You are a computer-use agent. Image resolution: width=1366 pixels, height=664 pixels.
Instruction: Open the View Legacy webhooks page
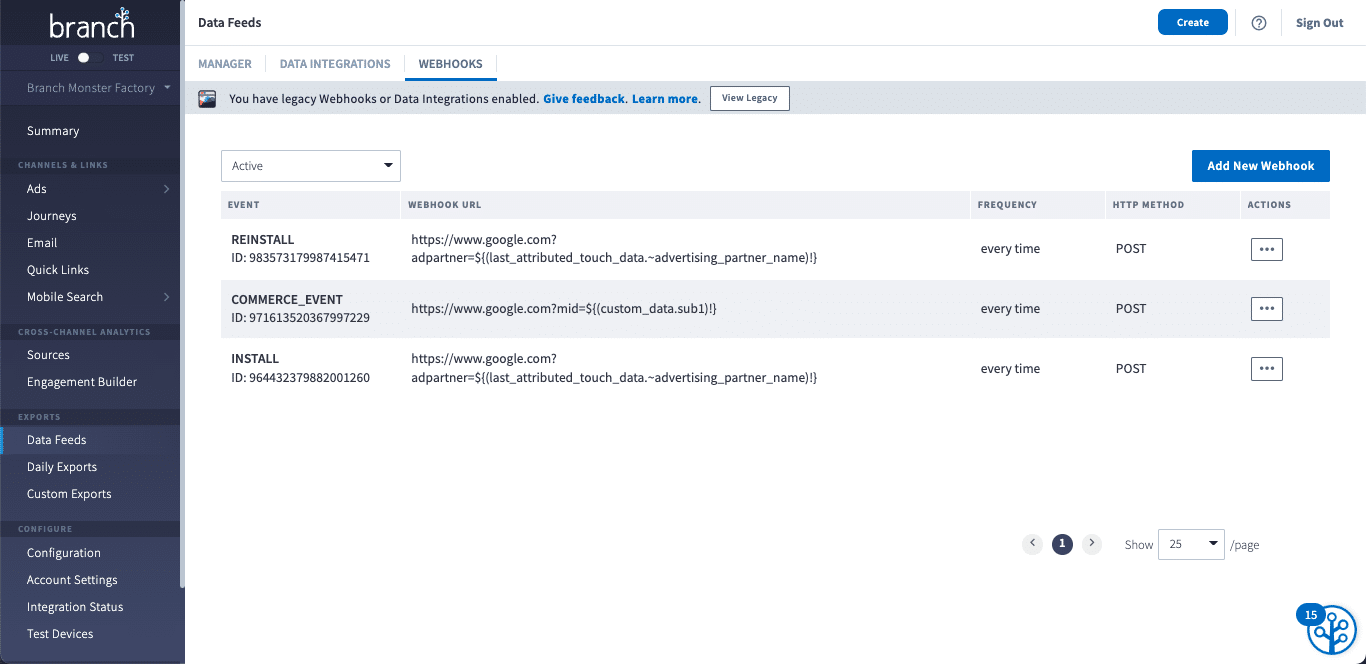749,98
